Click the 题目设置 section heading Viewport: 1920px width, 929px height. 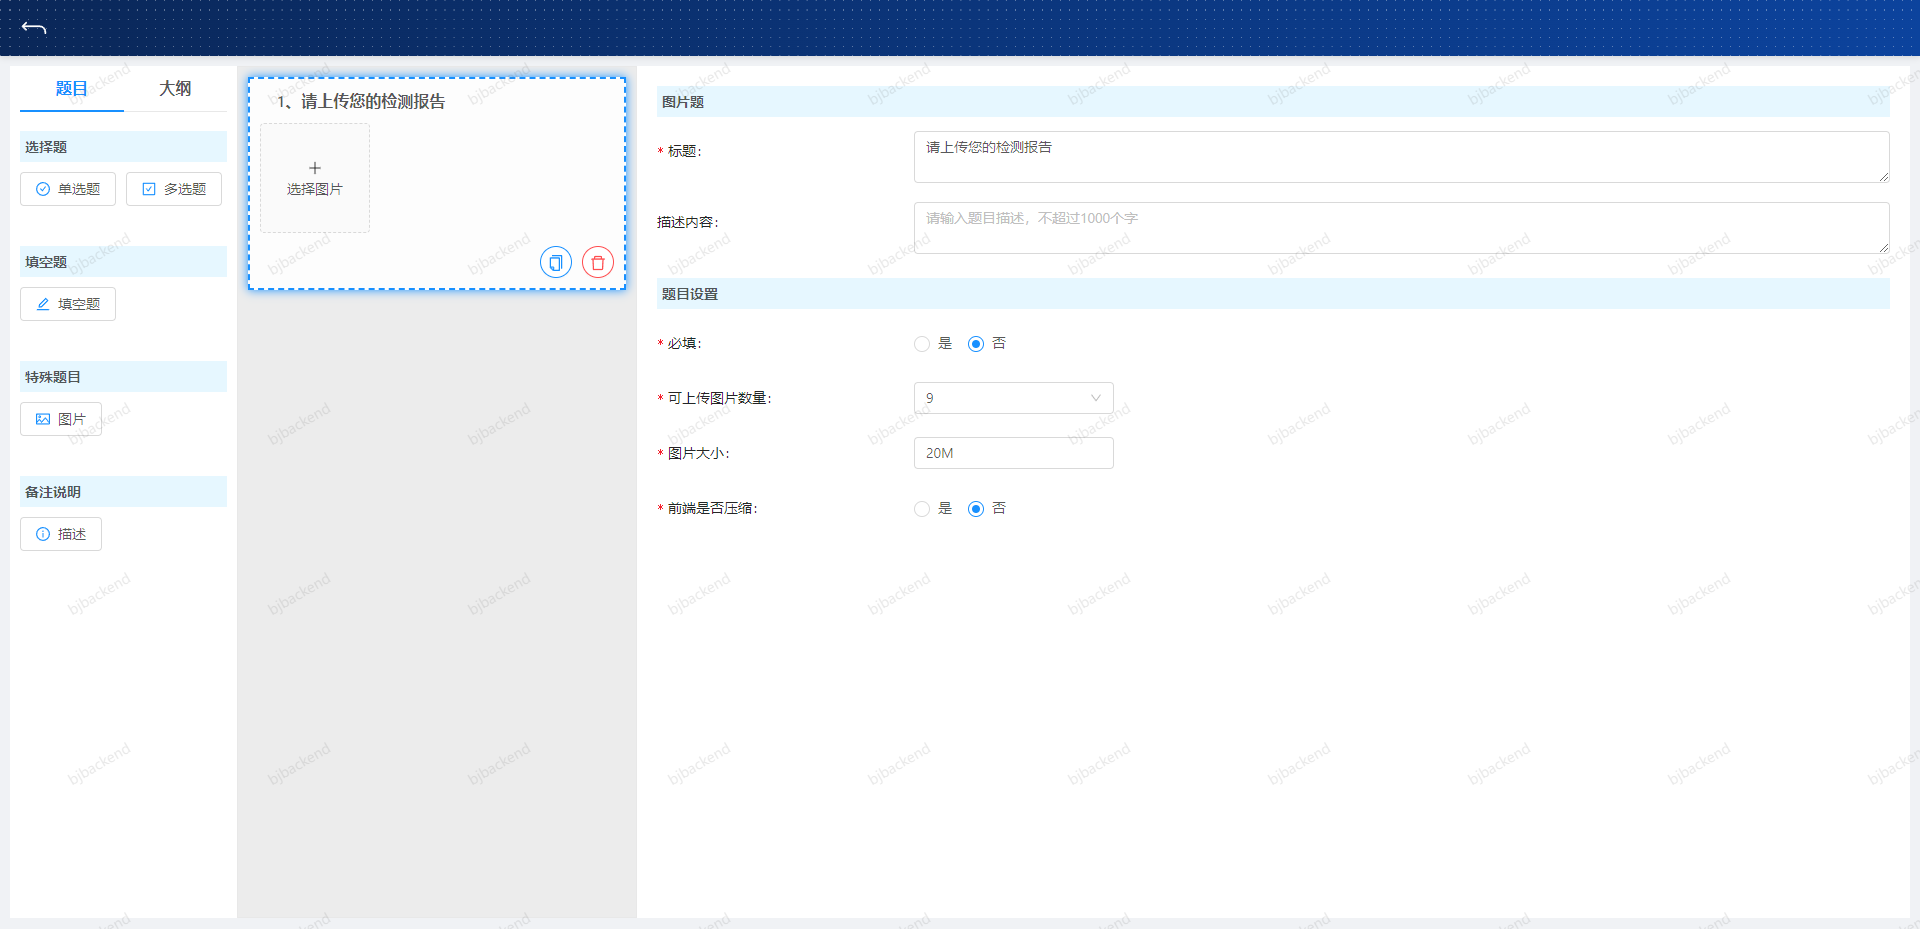coord(1273,294)
